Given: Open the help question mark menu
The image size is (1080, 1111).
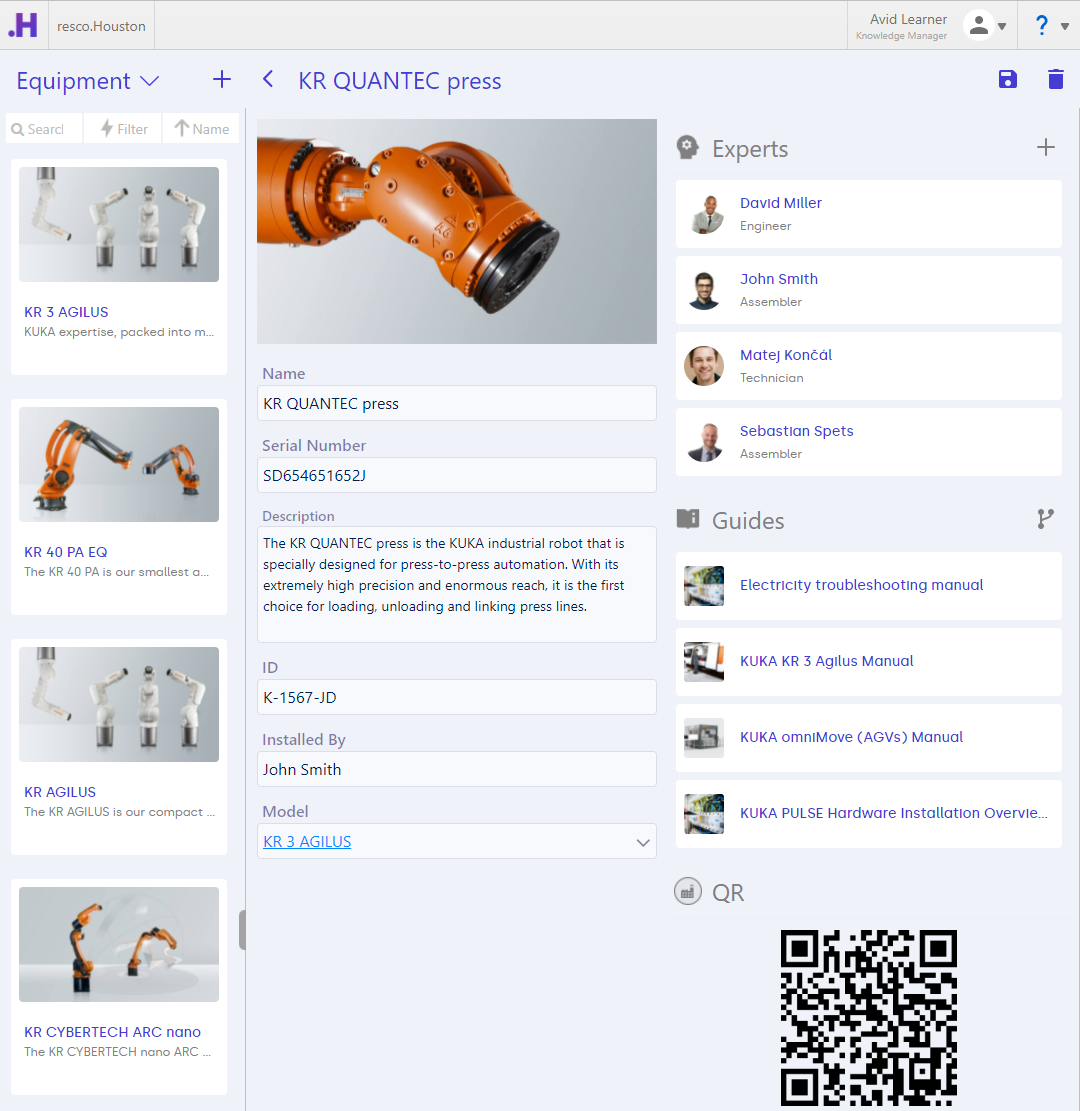Looking at the screenshot, I should pos(1049,26).
